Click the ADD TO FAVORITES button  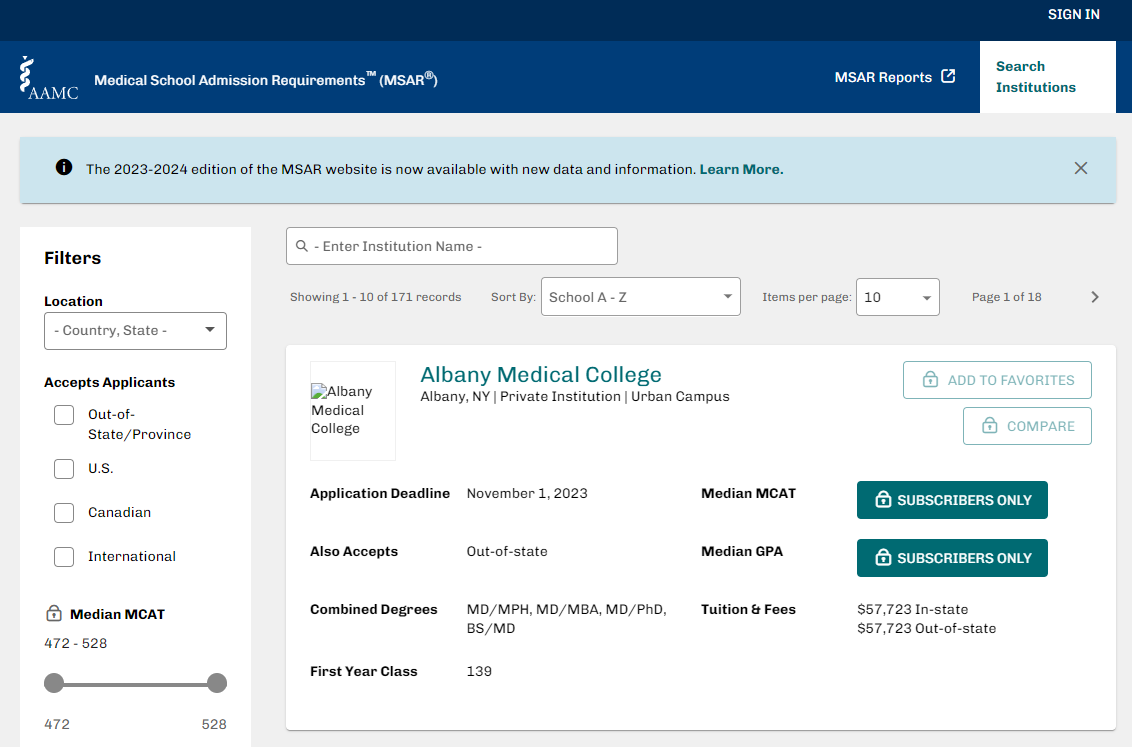pyautogui.click(x=997, y=380)
